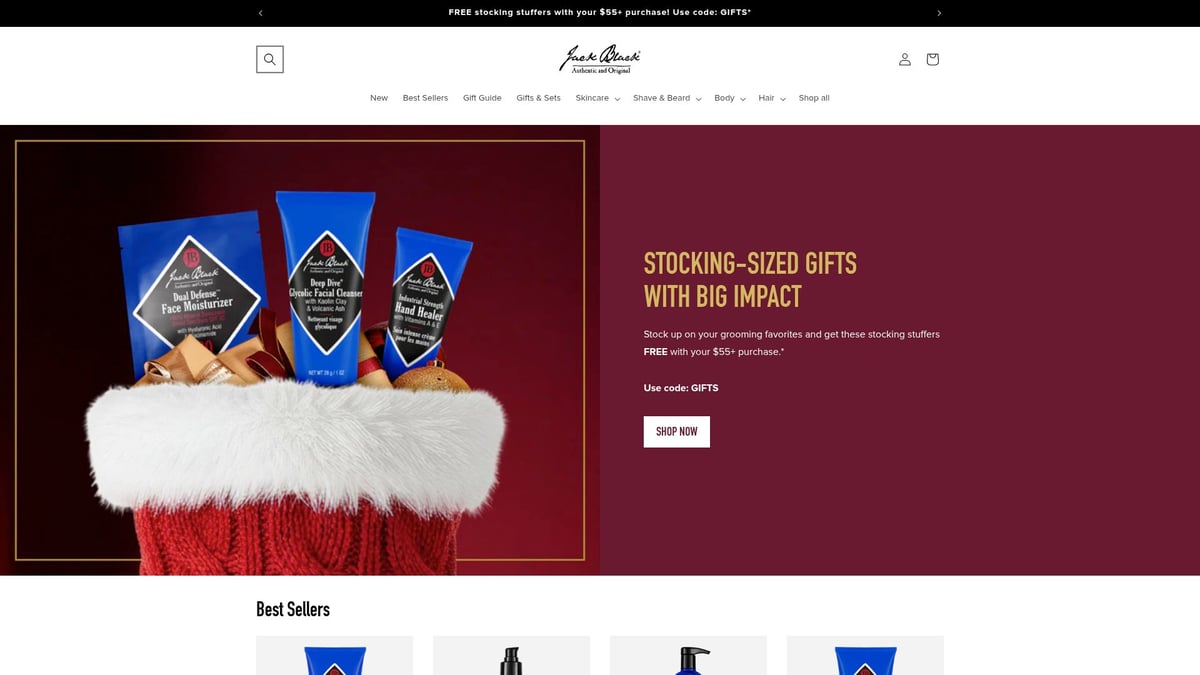Go home via Jack Black logo
The height and width of the screenshot is (675, 1200).
[x=600, y=59]
